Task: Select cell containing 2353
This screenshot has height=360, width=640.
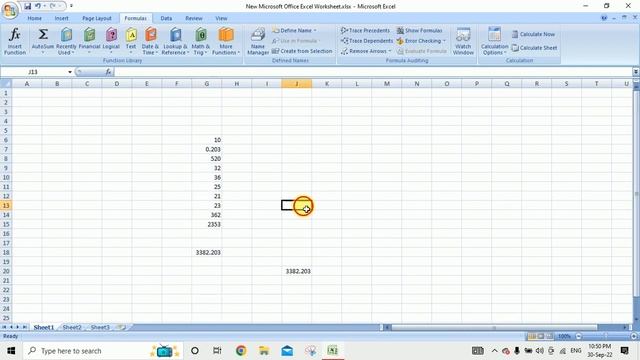Action: click(207, 224)
